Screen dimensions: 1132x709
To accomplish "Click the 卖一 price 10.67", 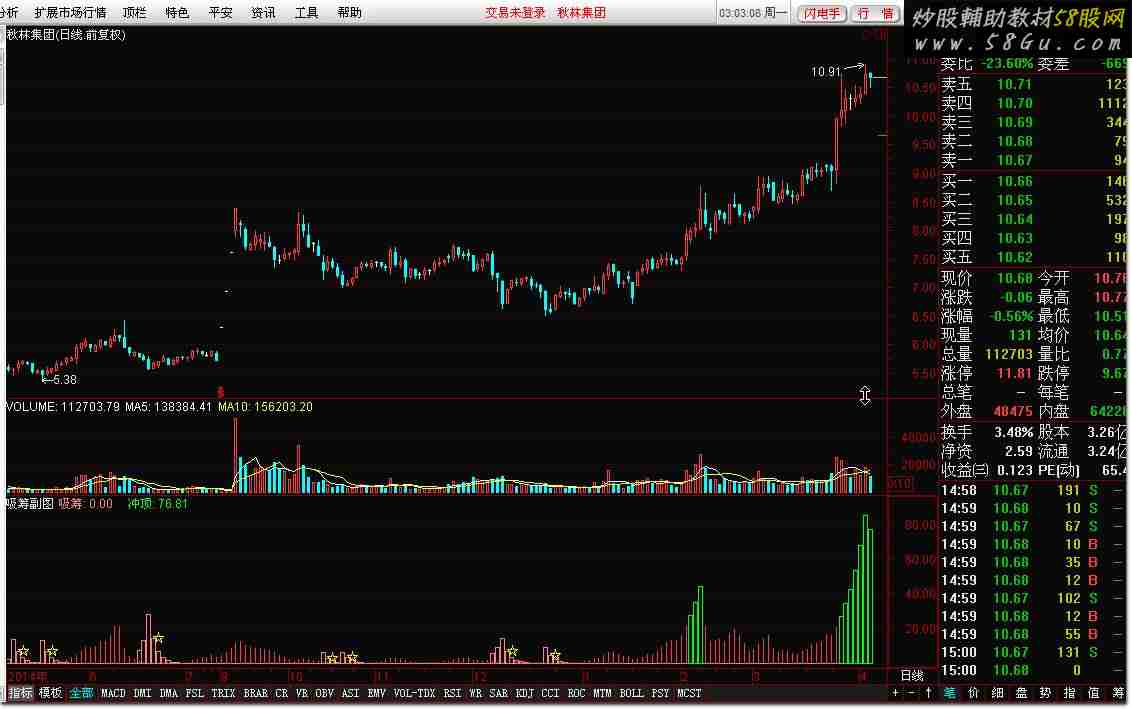I will pyautogui.click(x=1014, y=160).
